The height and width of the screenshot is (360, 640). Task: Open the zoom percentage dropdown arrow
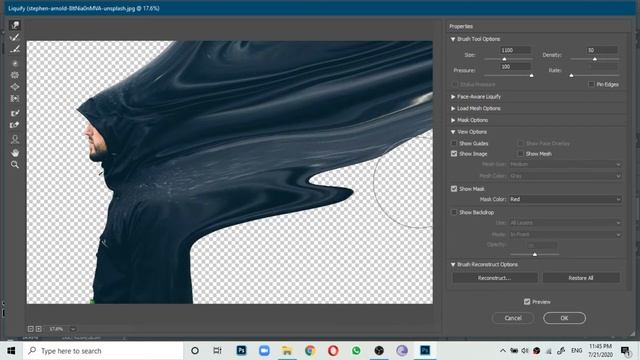point(73,329)
